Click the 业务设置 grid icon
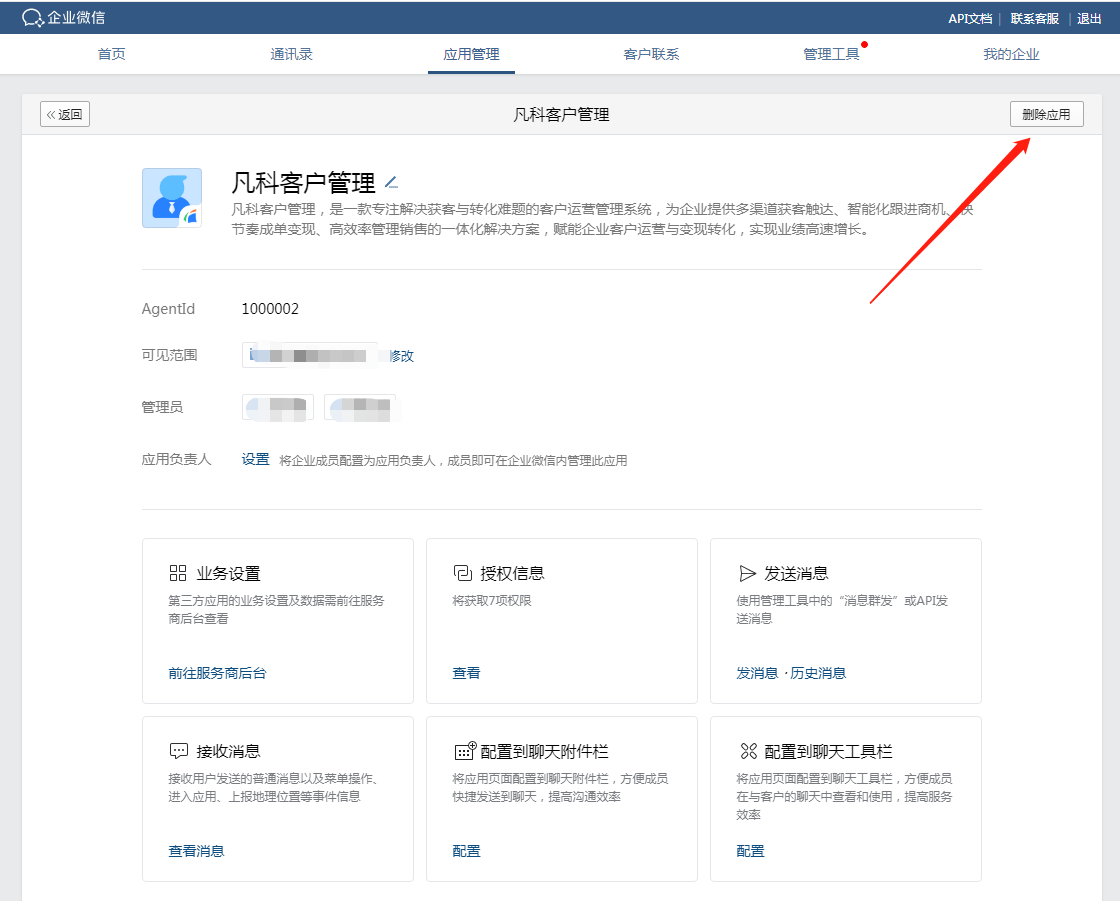 pos(178,573)
